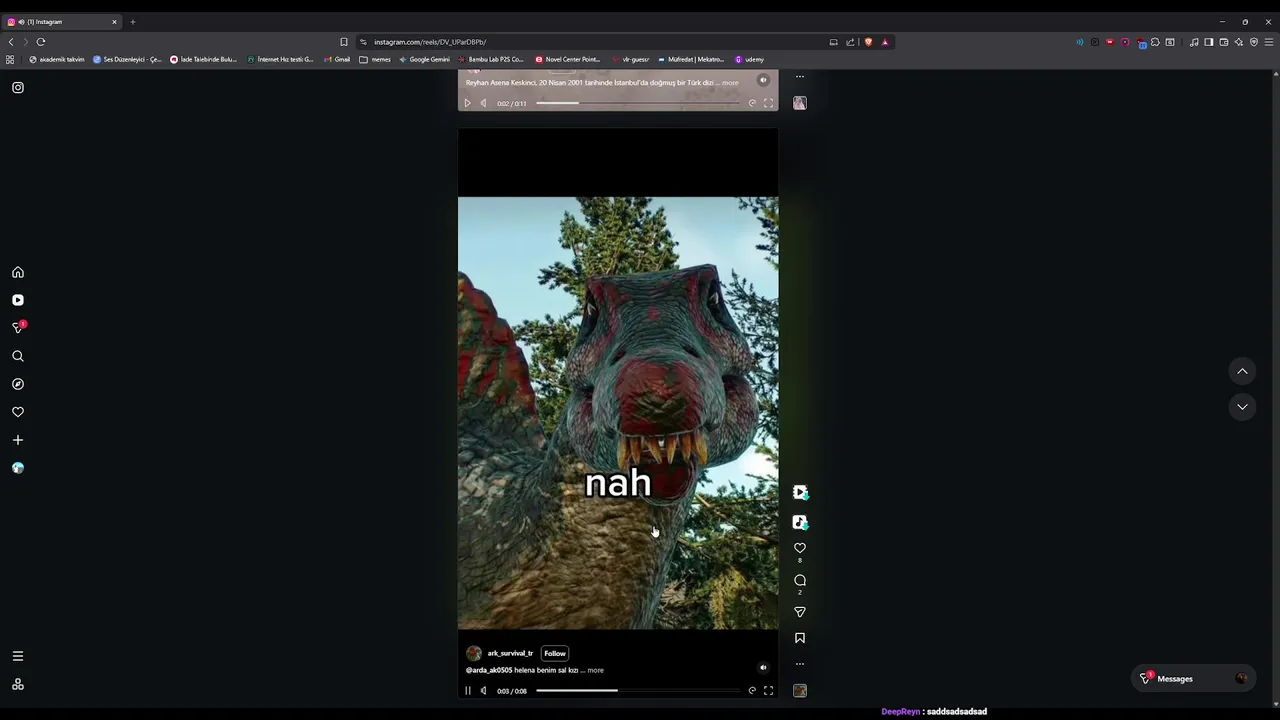Go to the next reel with the down chevron

tap(1242, 407)
